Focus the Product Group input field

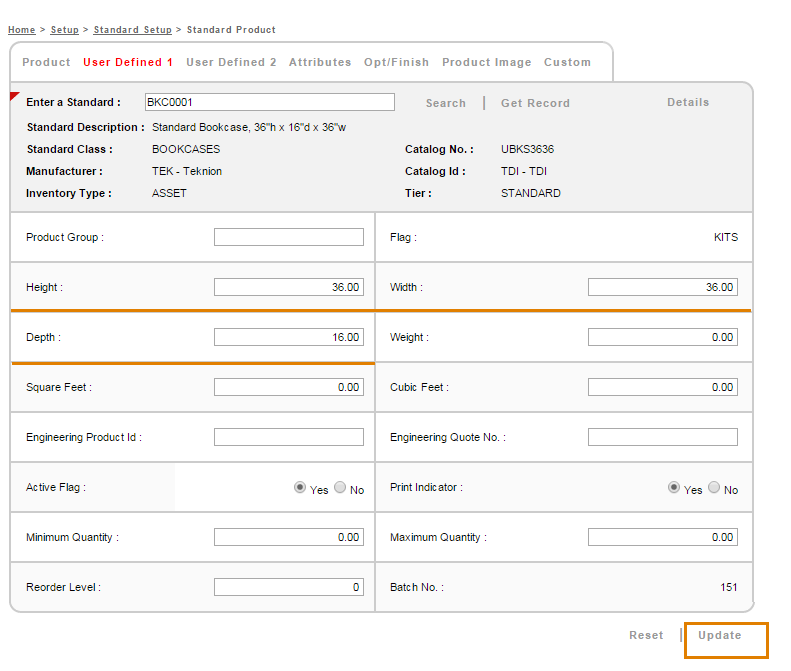pyautogui.click(x=289, y=237)
